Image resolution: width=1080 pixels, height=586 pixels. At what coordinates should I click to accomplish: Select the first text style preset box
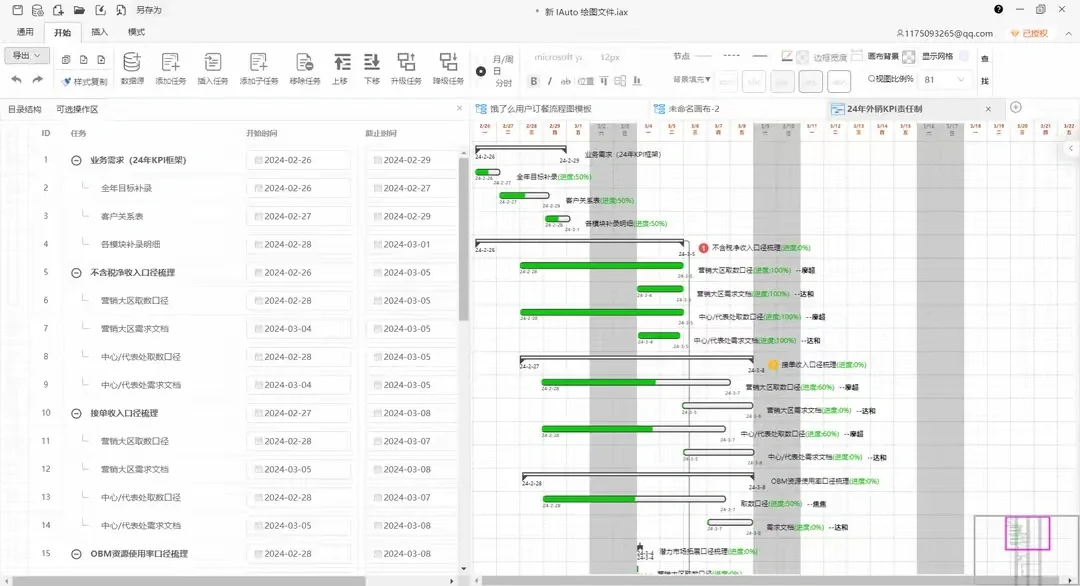point(727,81)
